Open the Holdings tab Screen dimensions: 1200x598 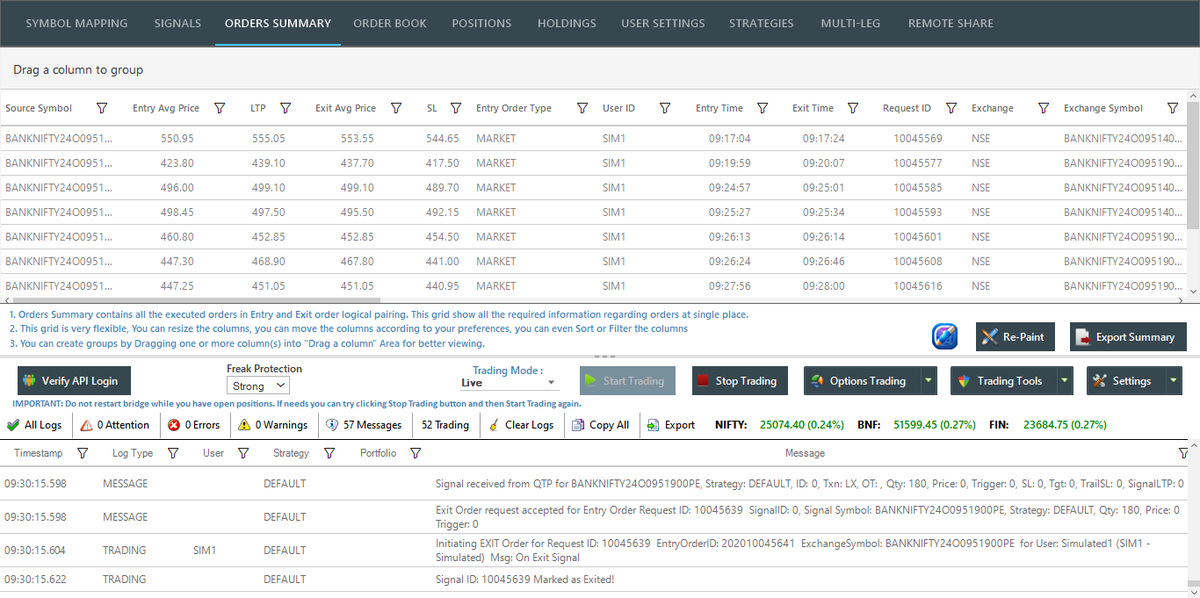coord(566,23)
